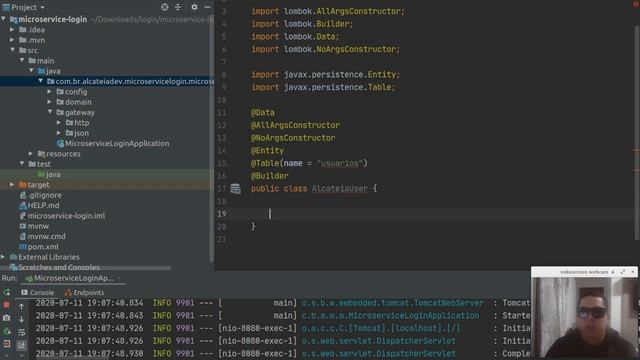Expand External Libraries node
This screenshot has width=640, height=360.
3,257
